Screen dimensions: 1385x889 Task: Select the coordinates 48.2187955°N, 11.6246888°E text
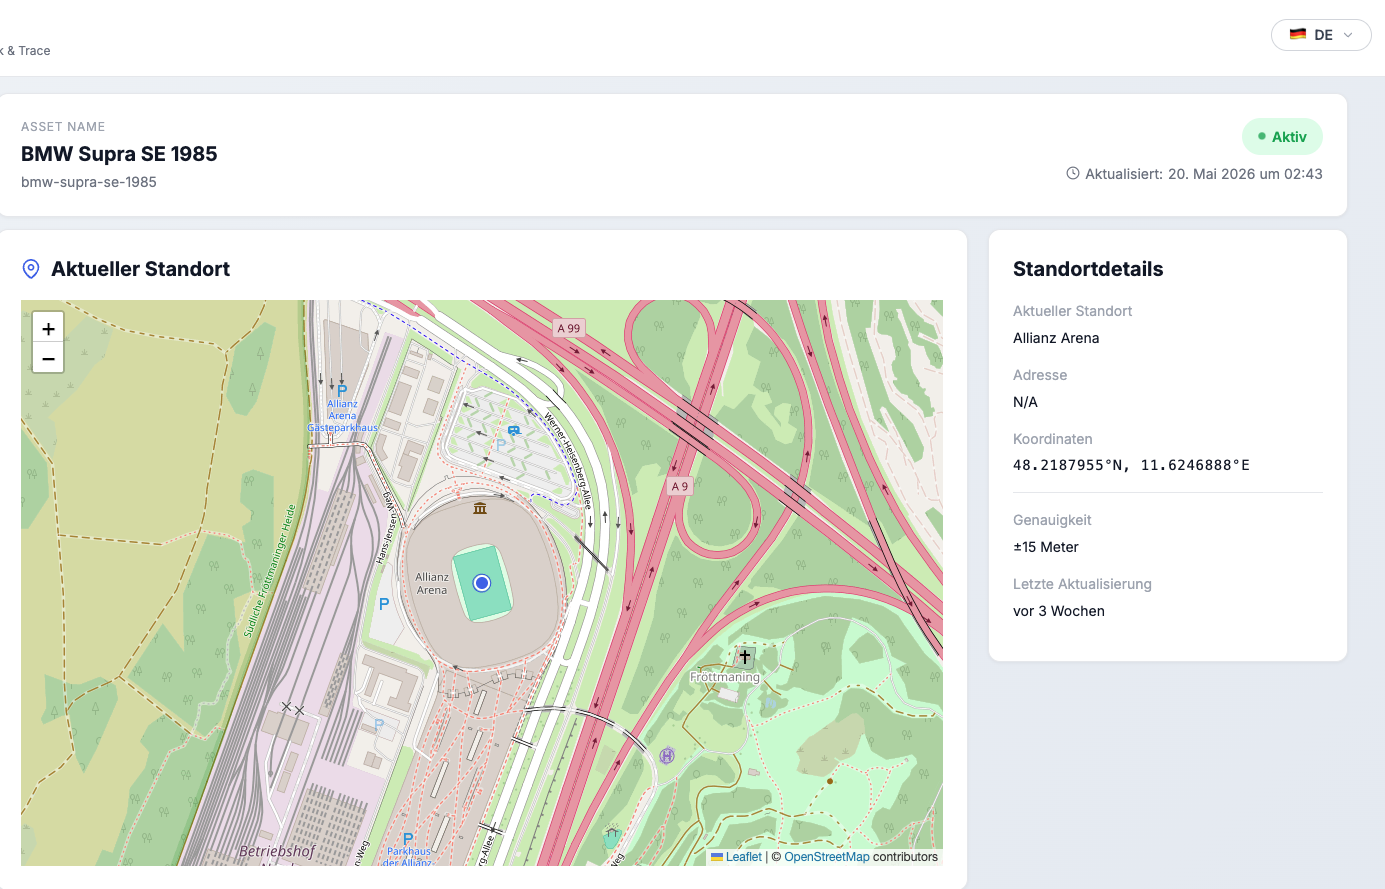click(x=1131, y=465)
